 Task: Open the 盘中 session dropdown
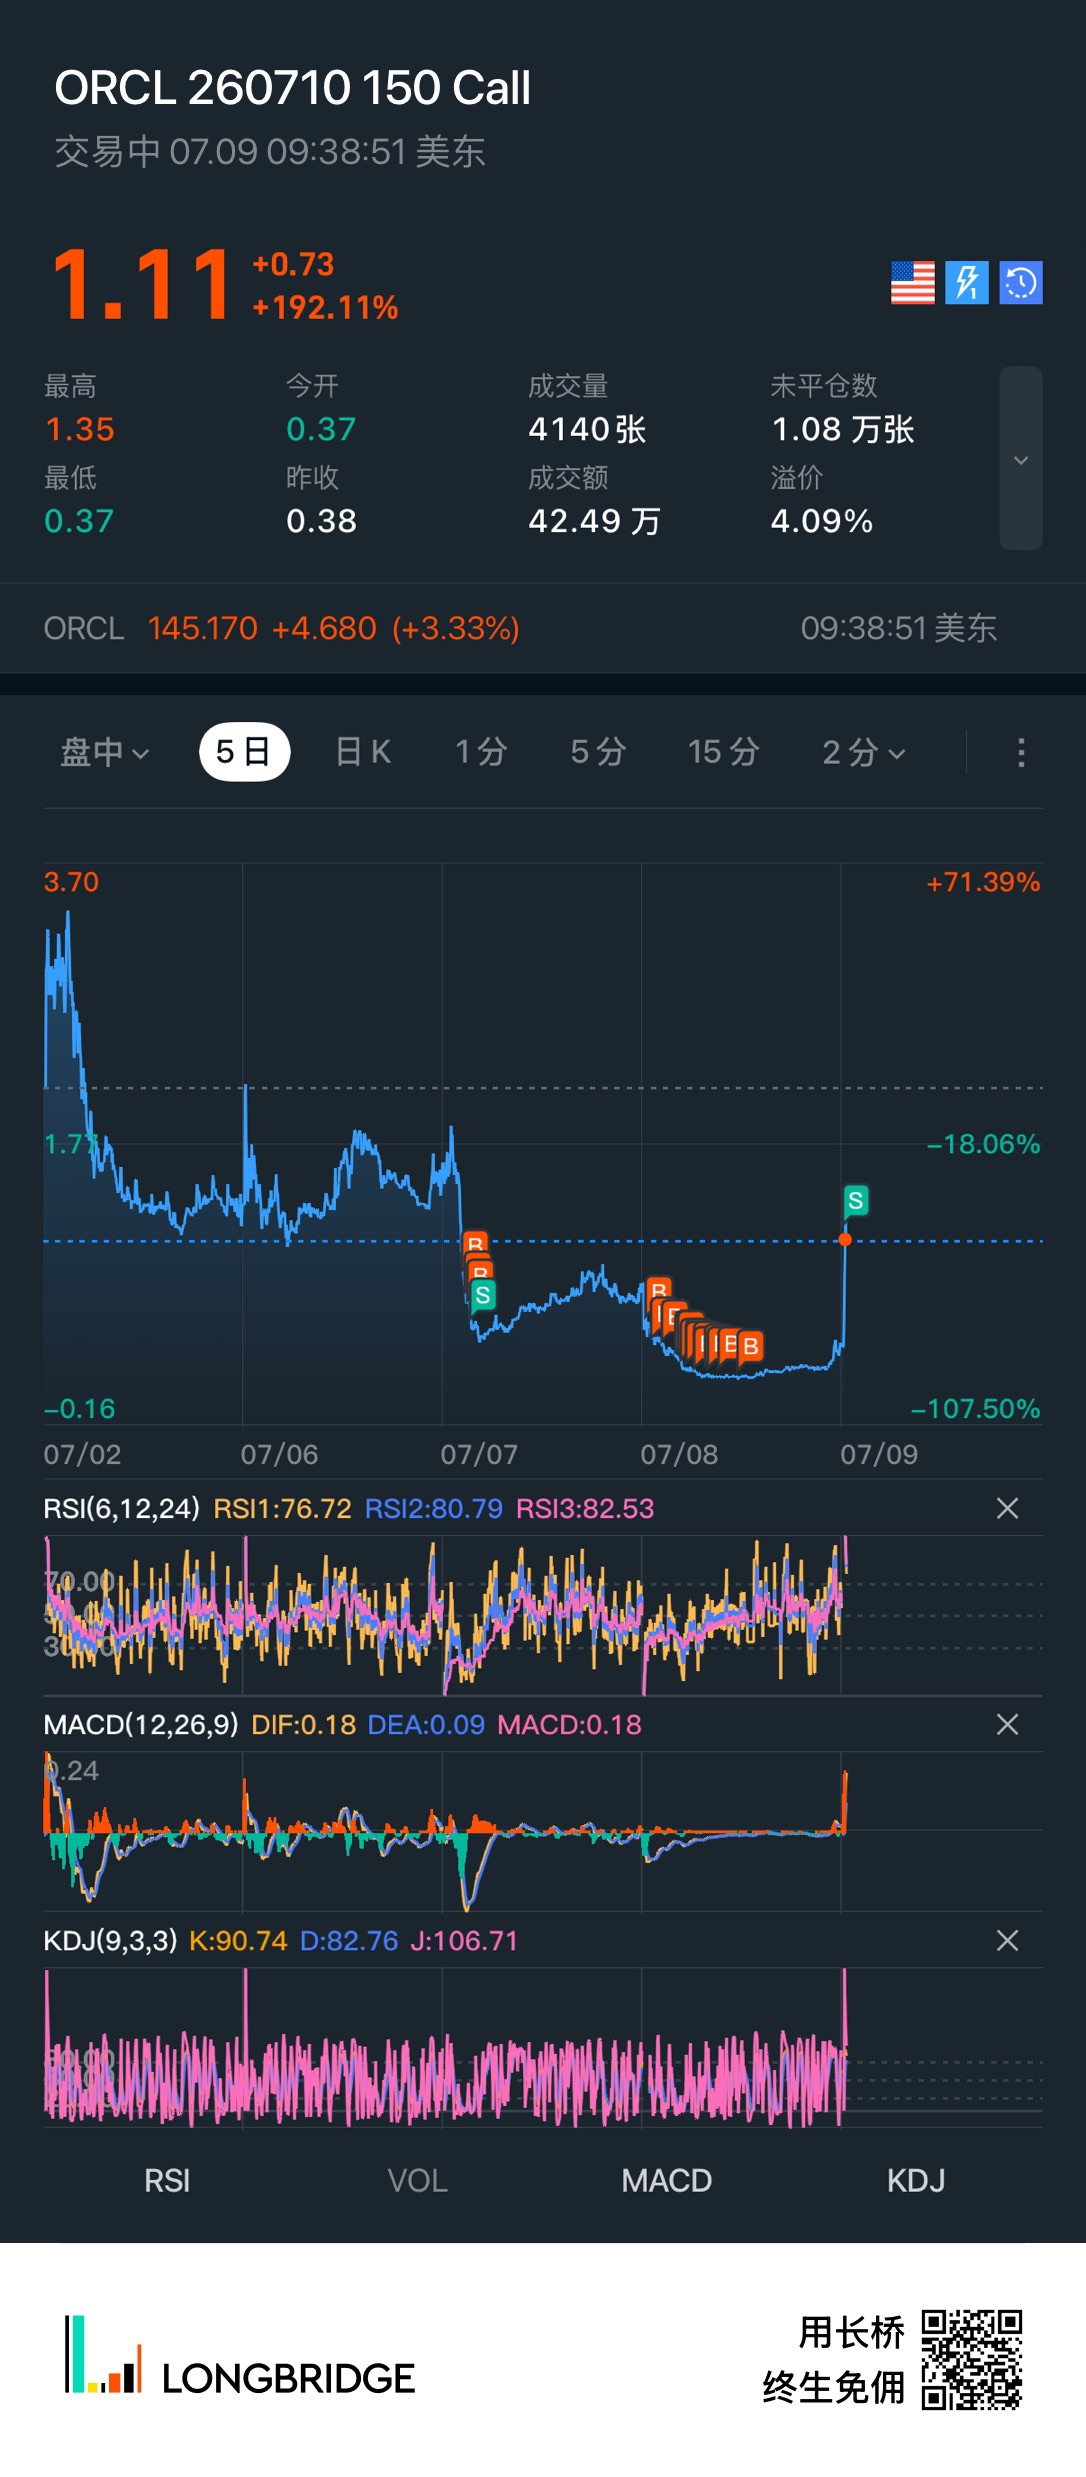(x=105, y=752)
